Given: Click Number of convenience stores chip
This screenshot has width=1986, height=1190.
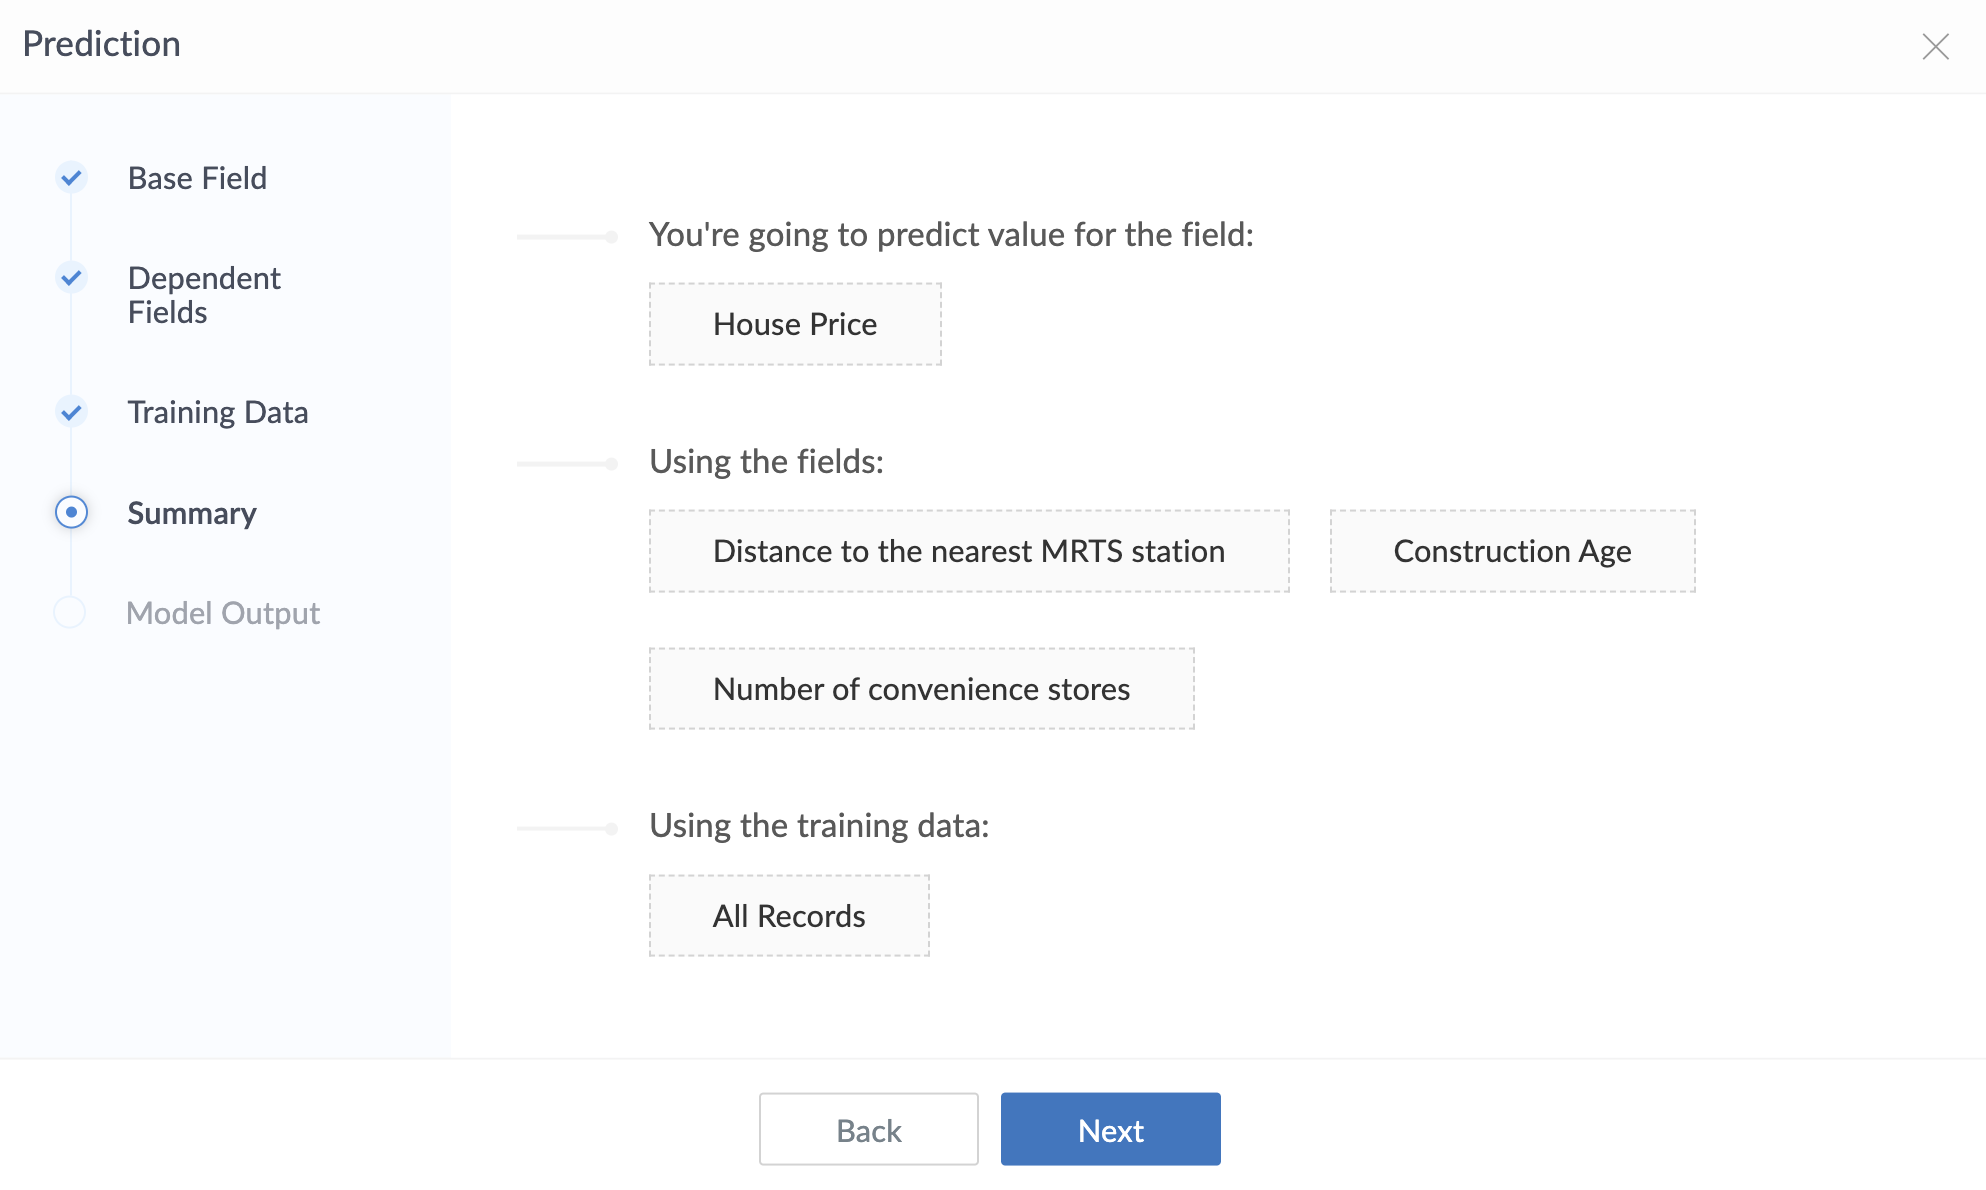Looking at the screenshot, I should (921, 689).
